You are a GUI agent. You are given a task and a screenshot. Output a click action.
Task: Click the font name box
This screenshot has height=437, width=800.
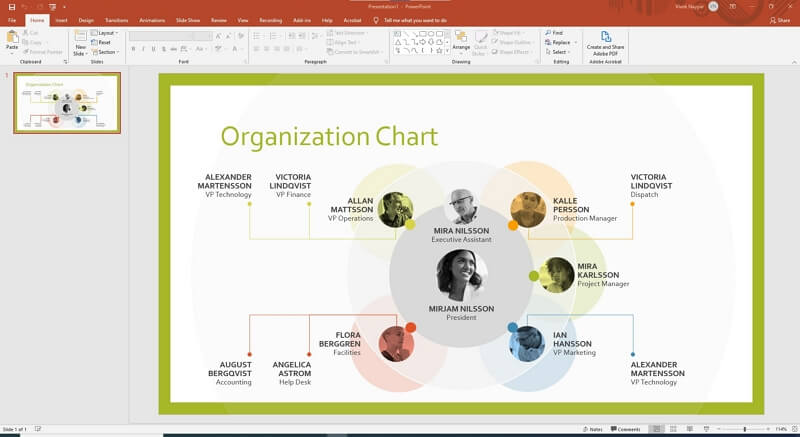pos(161,36)
